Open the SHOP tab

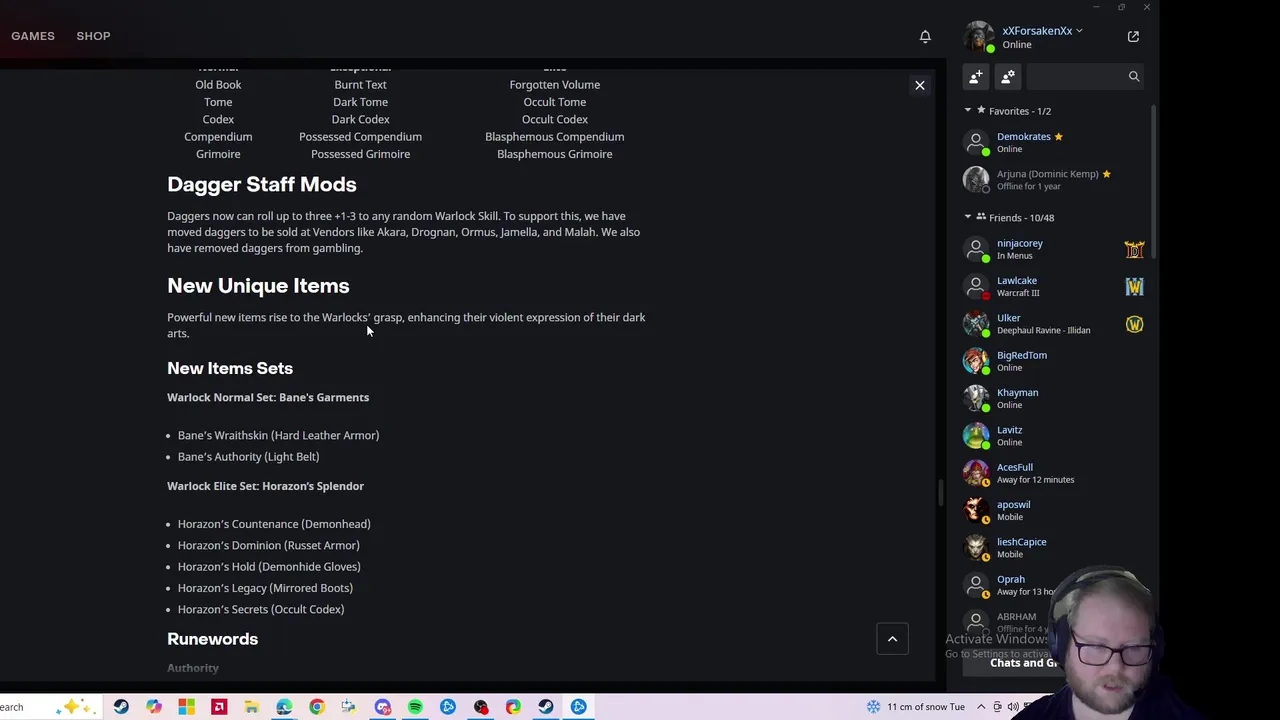[93, 36]
